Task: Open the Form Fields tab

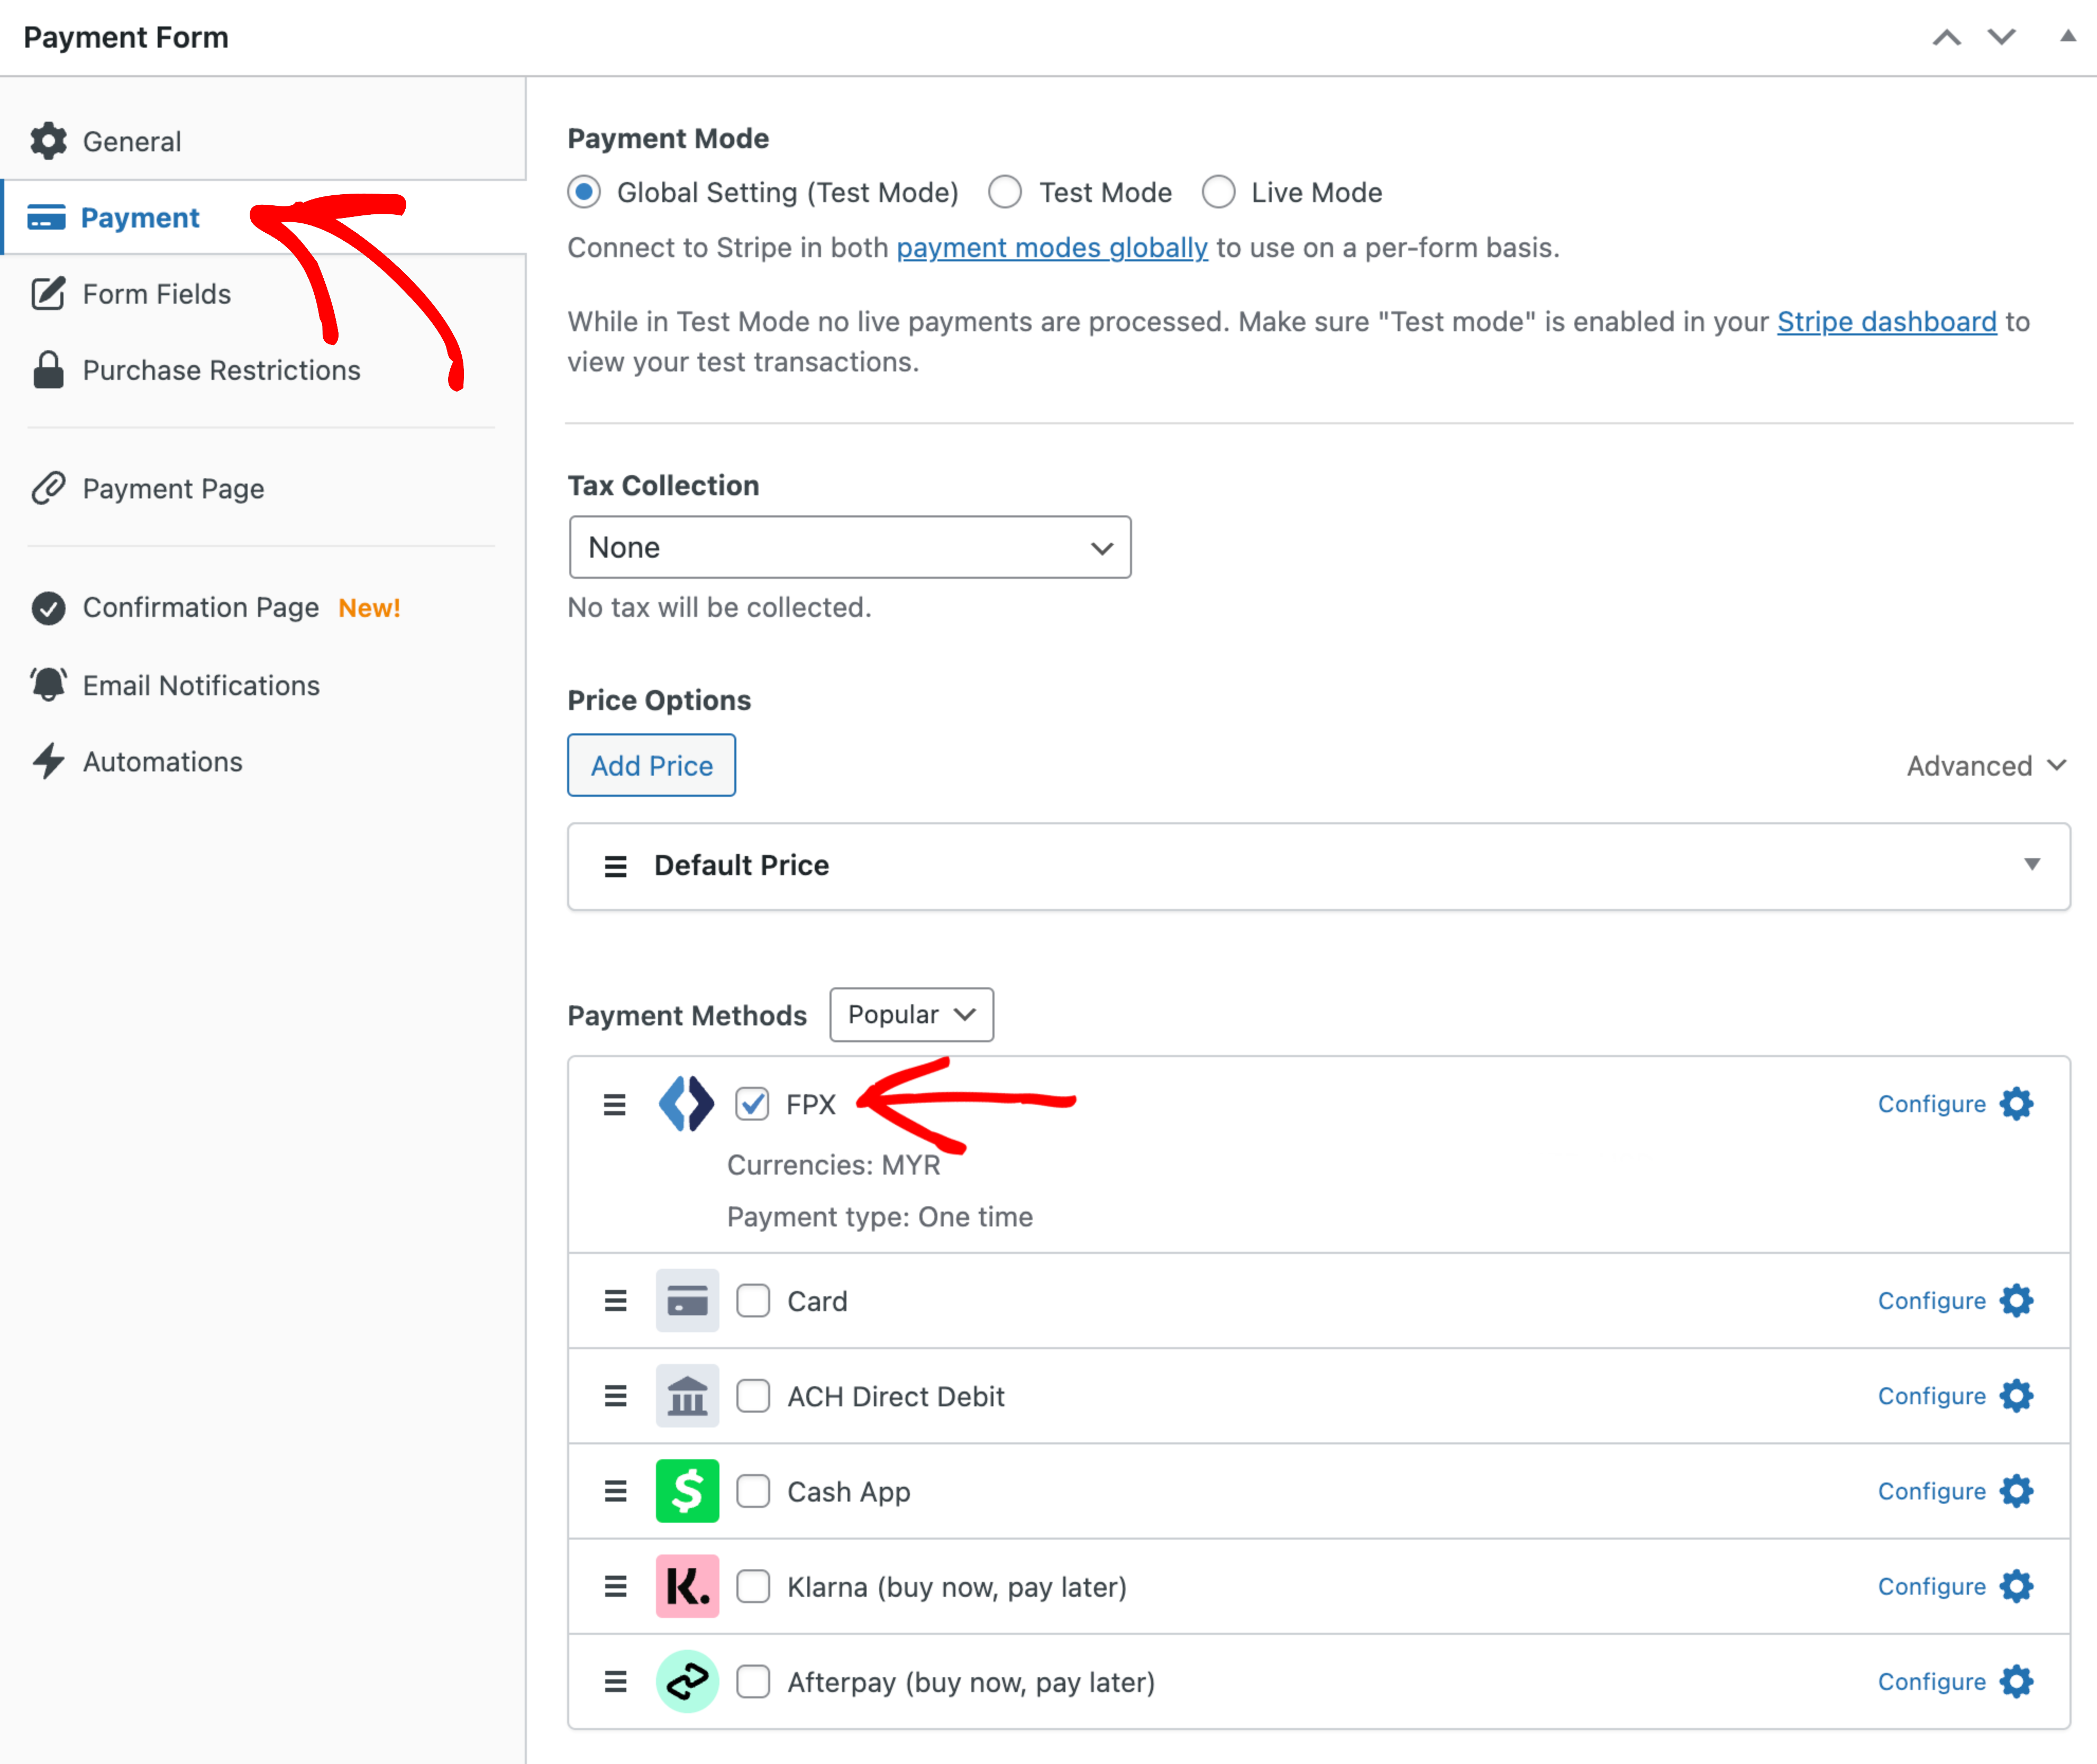Action: 156,294
